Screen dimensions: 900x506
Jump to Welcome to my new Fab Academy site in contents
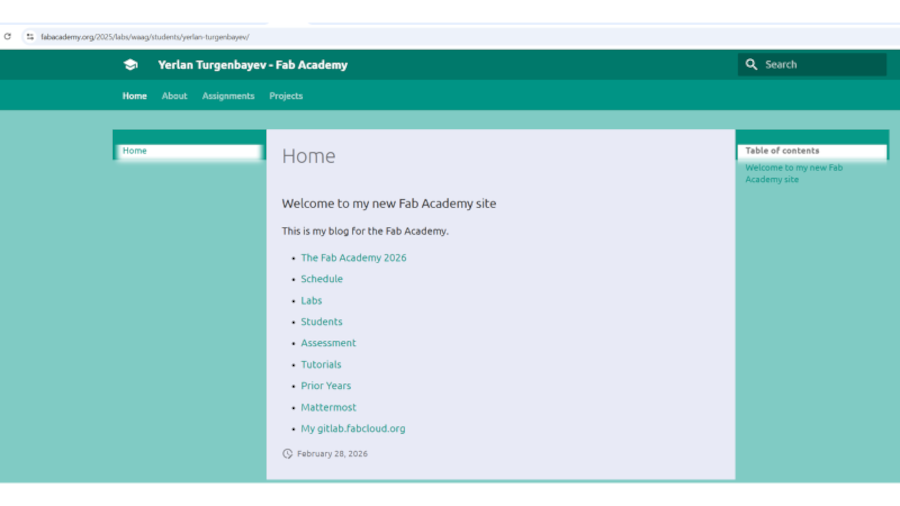pyautogui.click(x=794, y=173)
